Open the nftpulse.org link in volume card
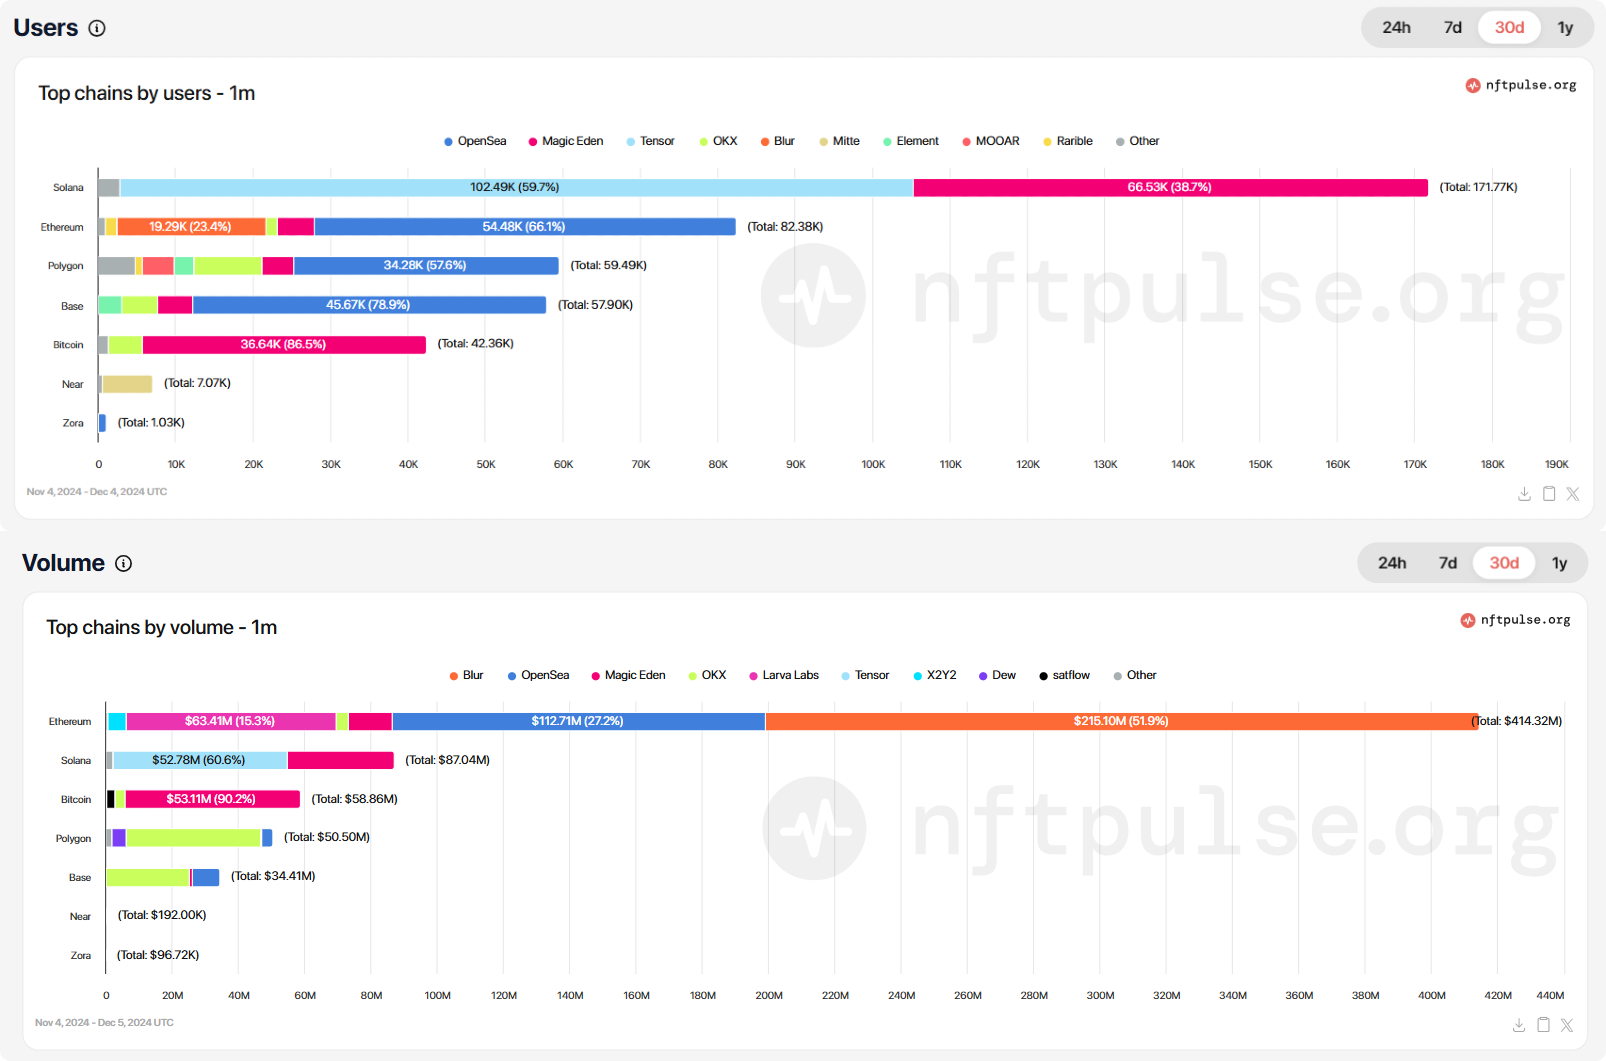Viewport: 1606px width, 1061px height. 1516,620
